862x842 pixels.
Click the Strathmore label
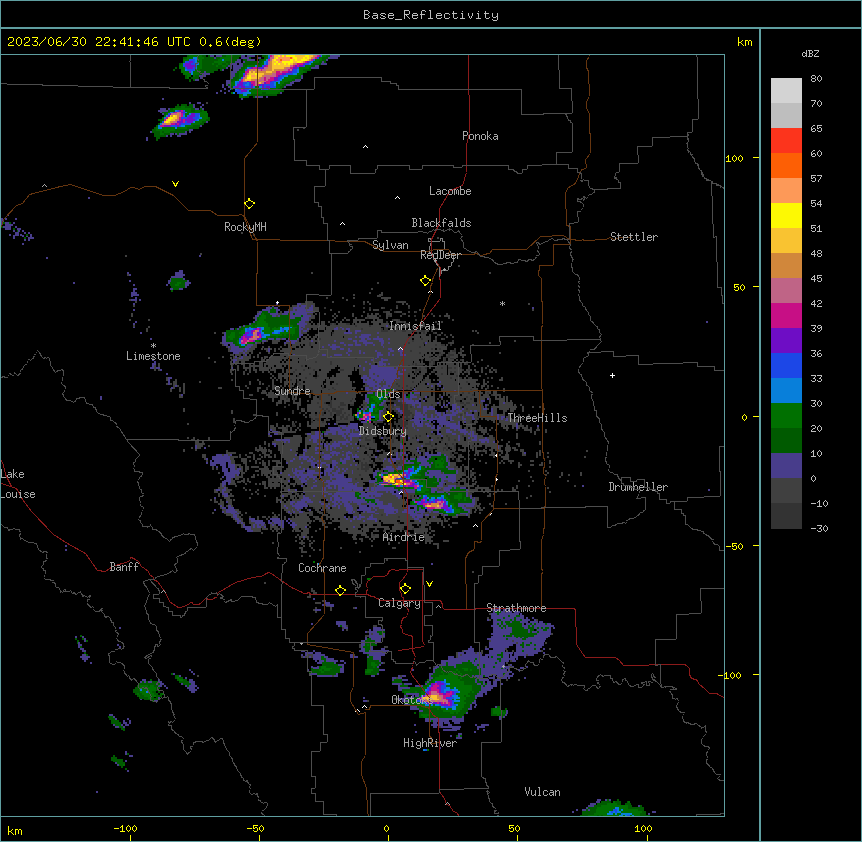point(516,608)
